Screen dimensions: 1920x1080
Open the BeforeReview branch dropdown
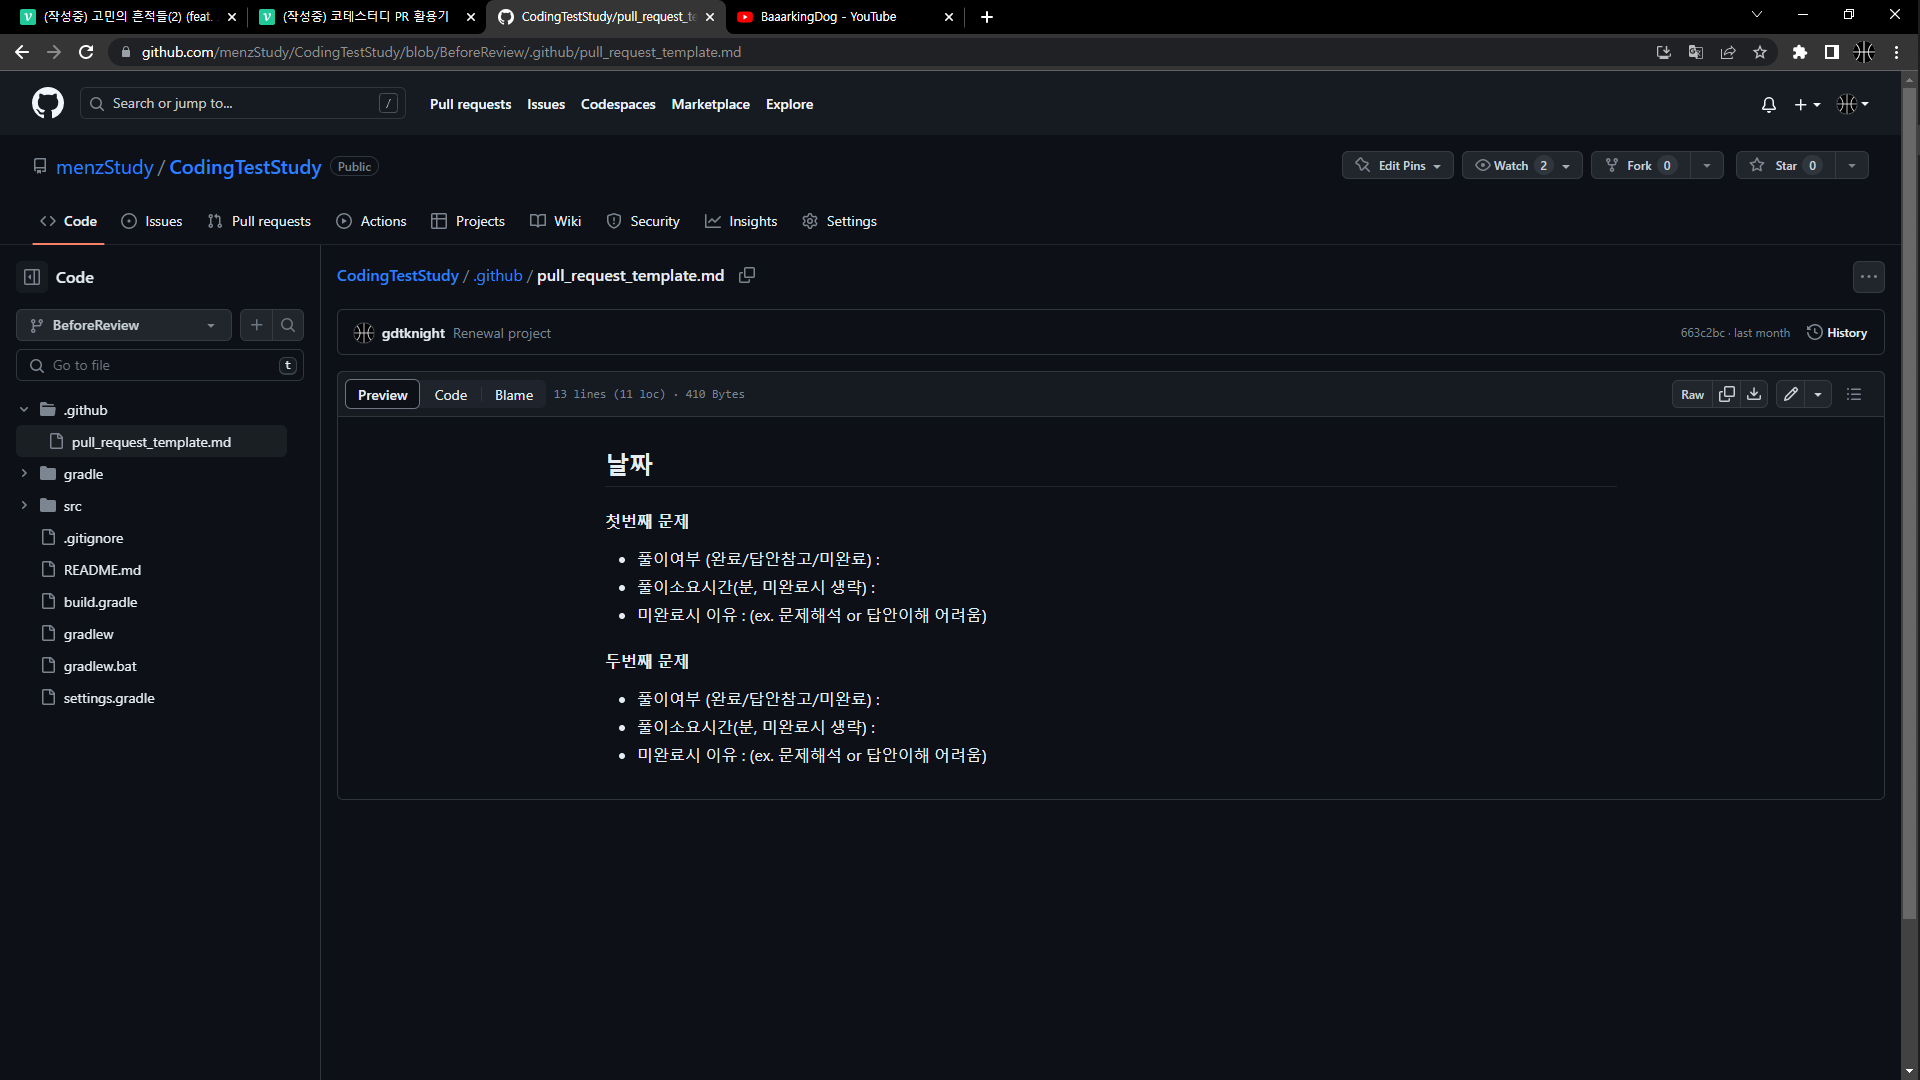(123, 325)
